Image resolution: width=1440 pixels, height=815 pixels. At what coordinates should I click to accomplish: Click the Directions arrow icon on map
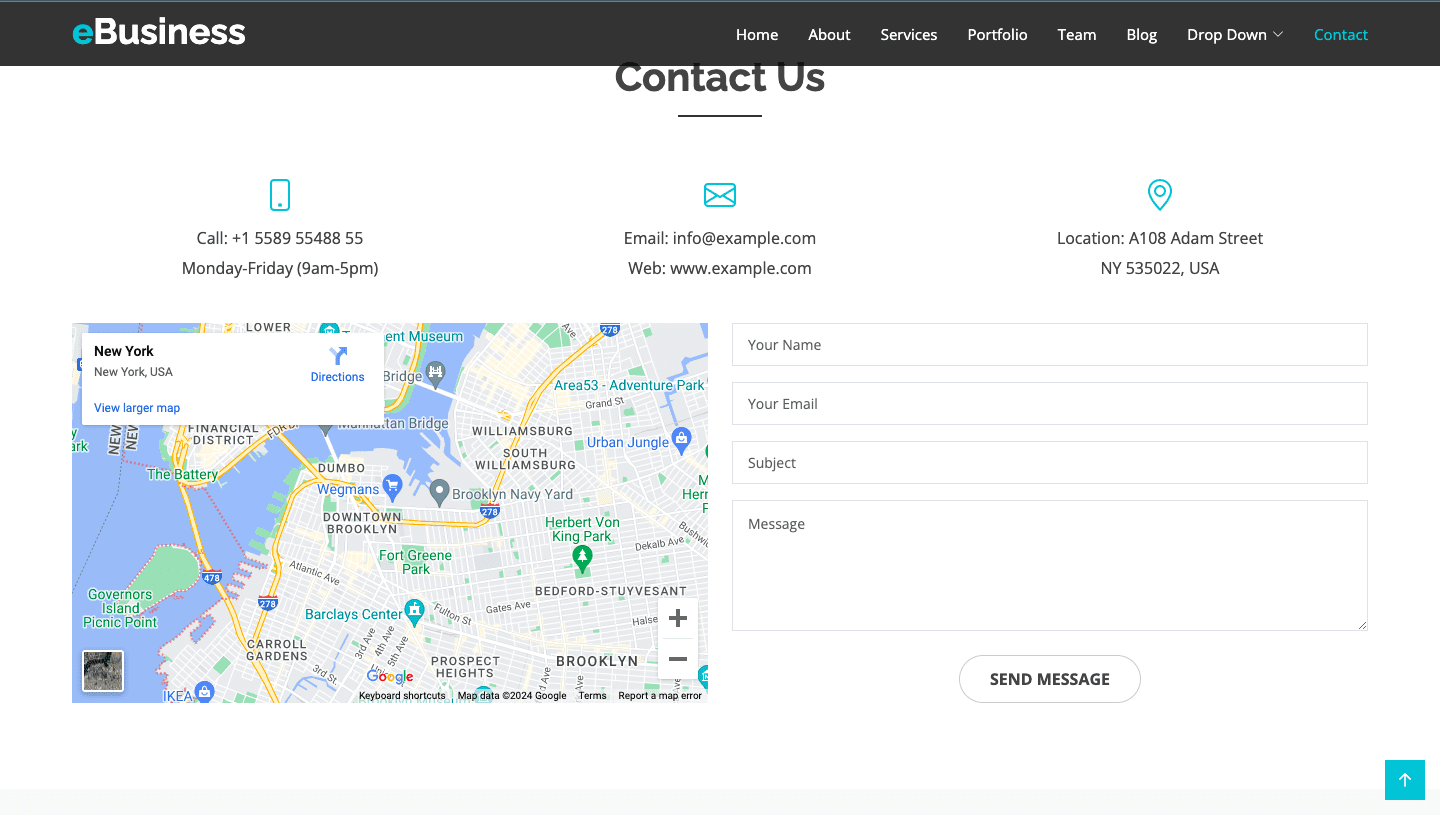(338, 357)
